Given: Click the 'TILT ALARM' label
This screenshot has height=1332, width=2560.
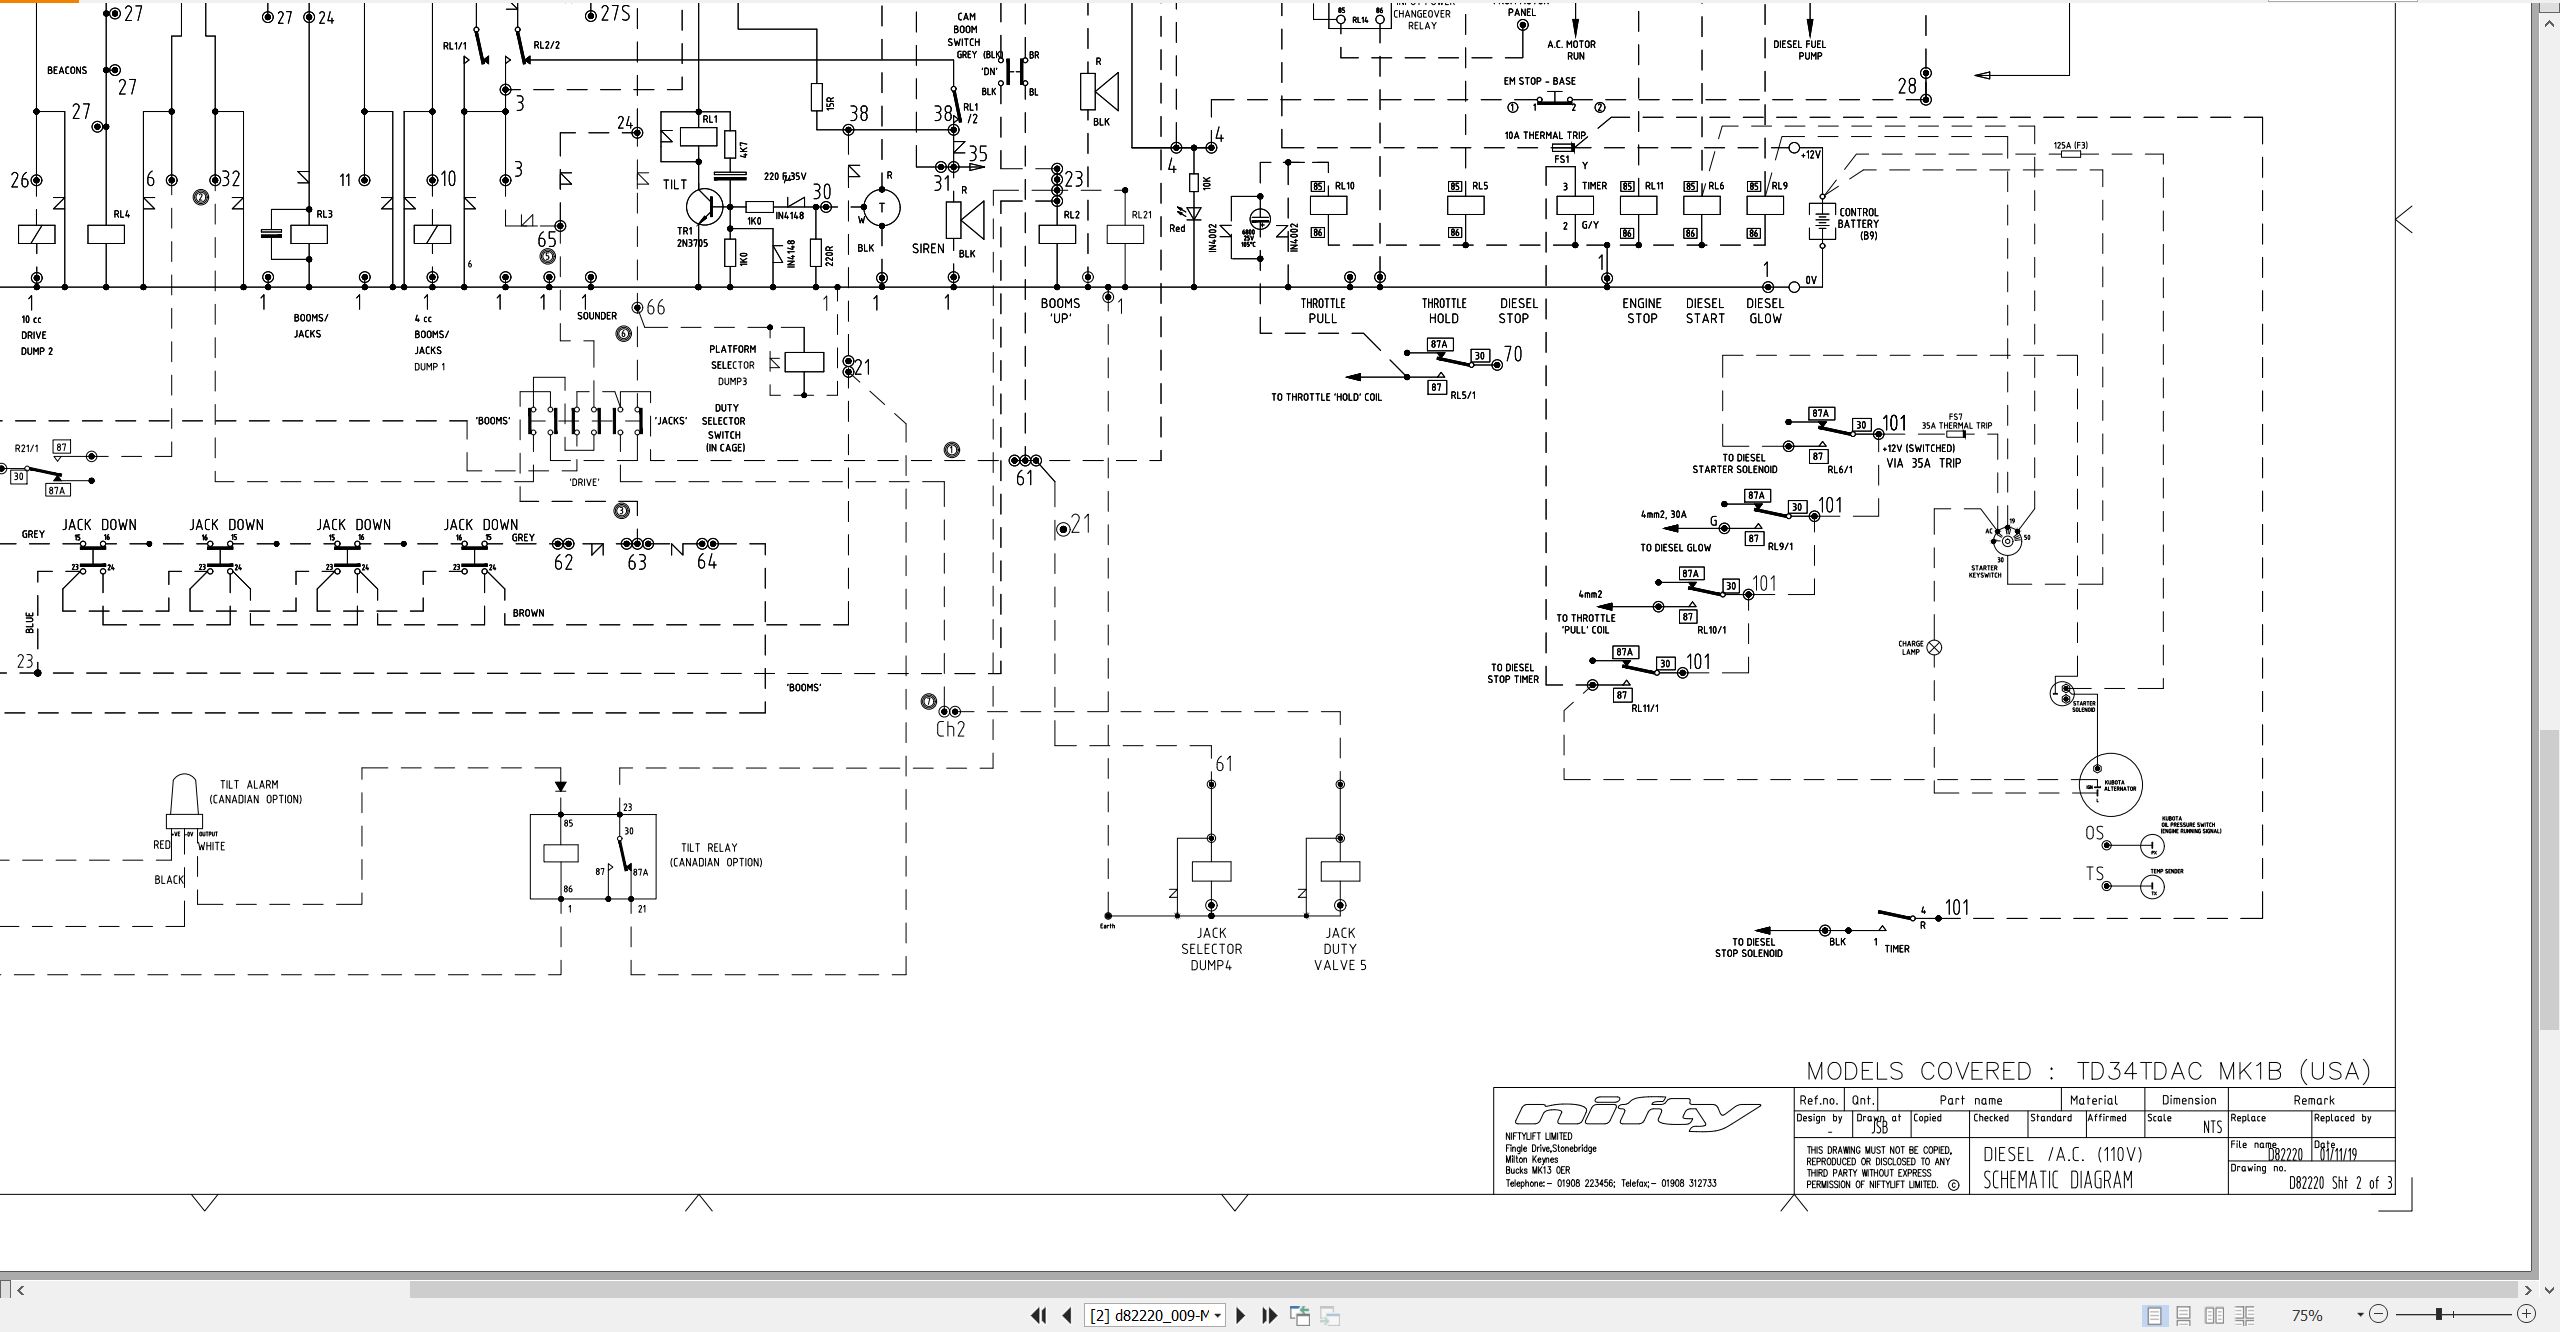Looking at the screenshot, I should point(249,785).
